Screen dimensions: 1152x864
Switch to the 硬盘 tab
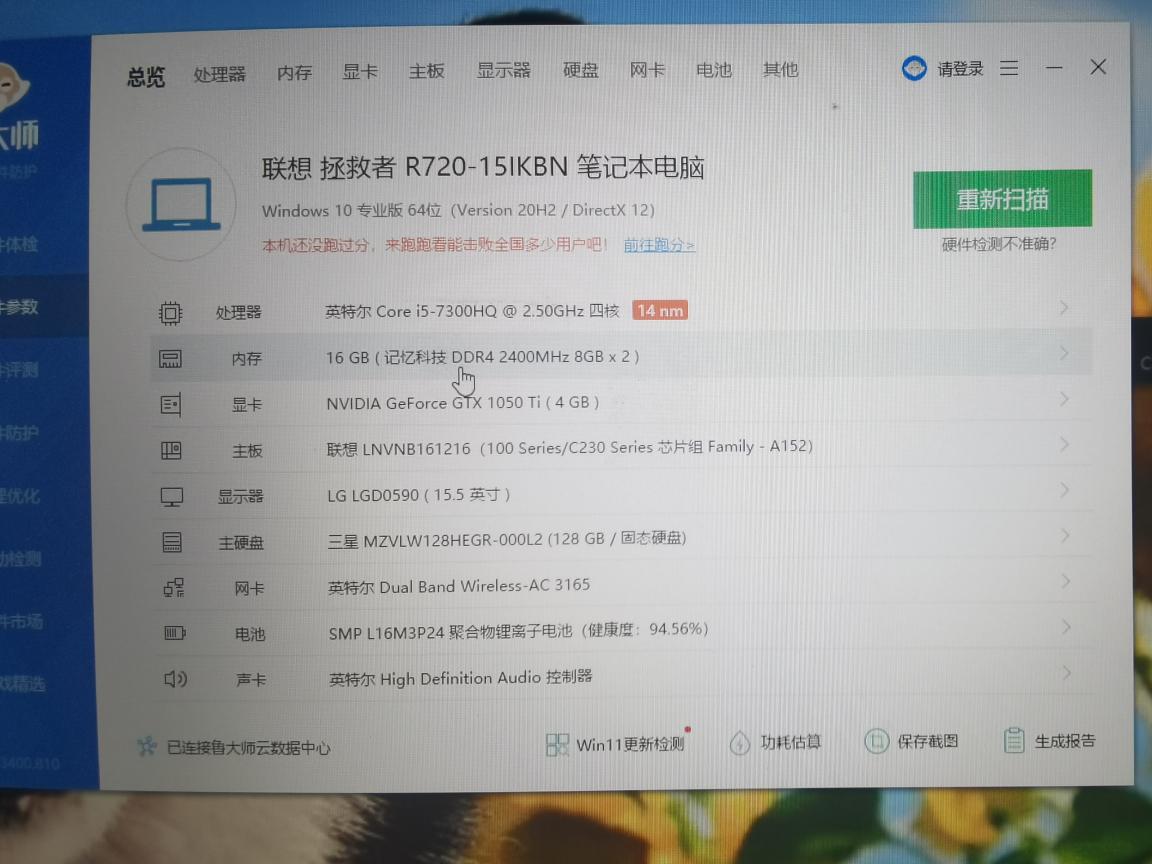[580, 70]
